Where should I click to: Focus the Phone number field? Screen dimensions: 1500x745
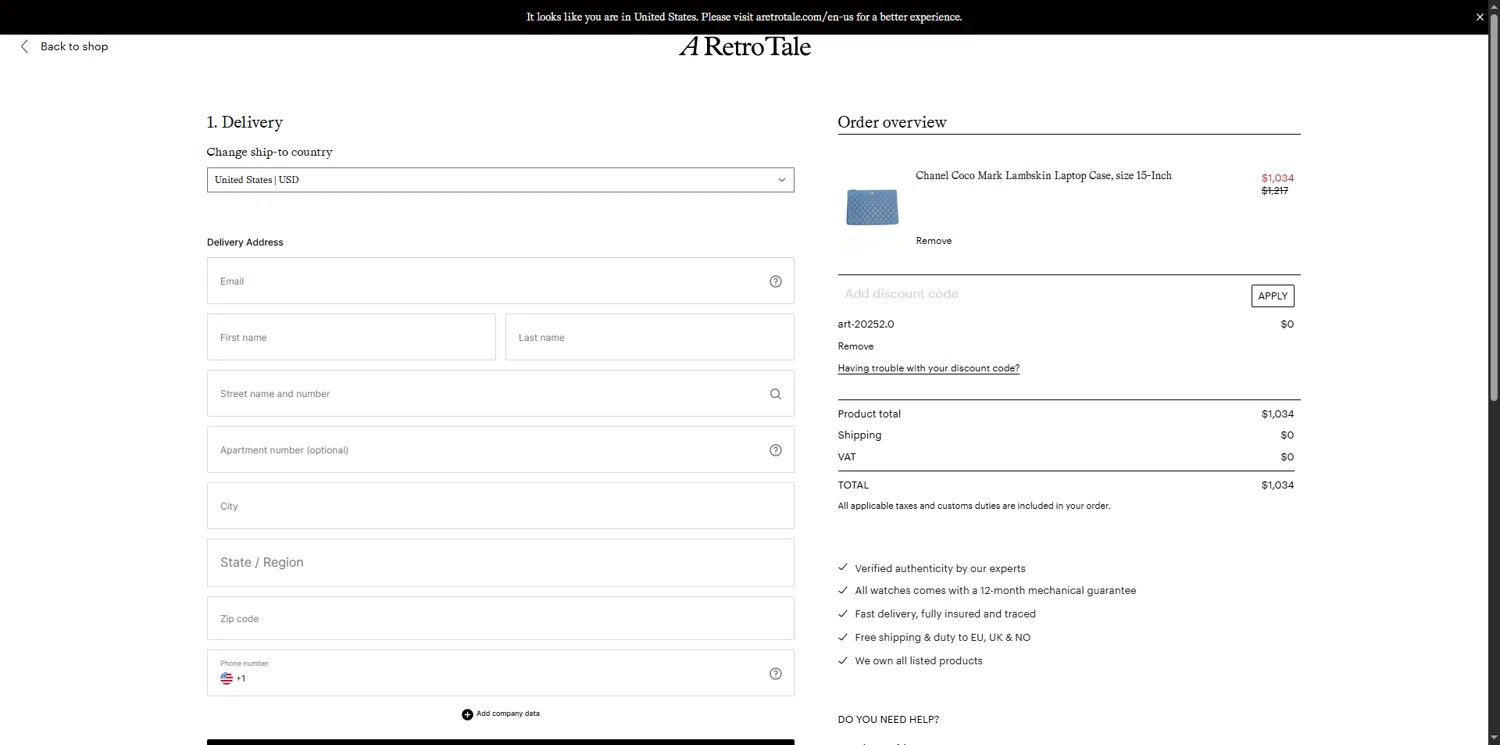pyautogui.click(x=500, y=673)
